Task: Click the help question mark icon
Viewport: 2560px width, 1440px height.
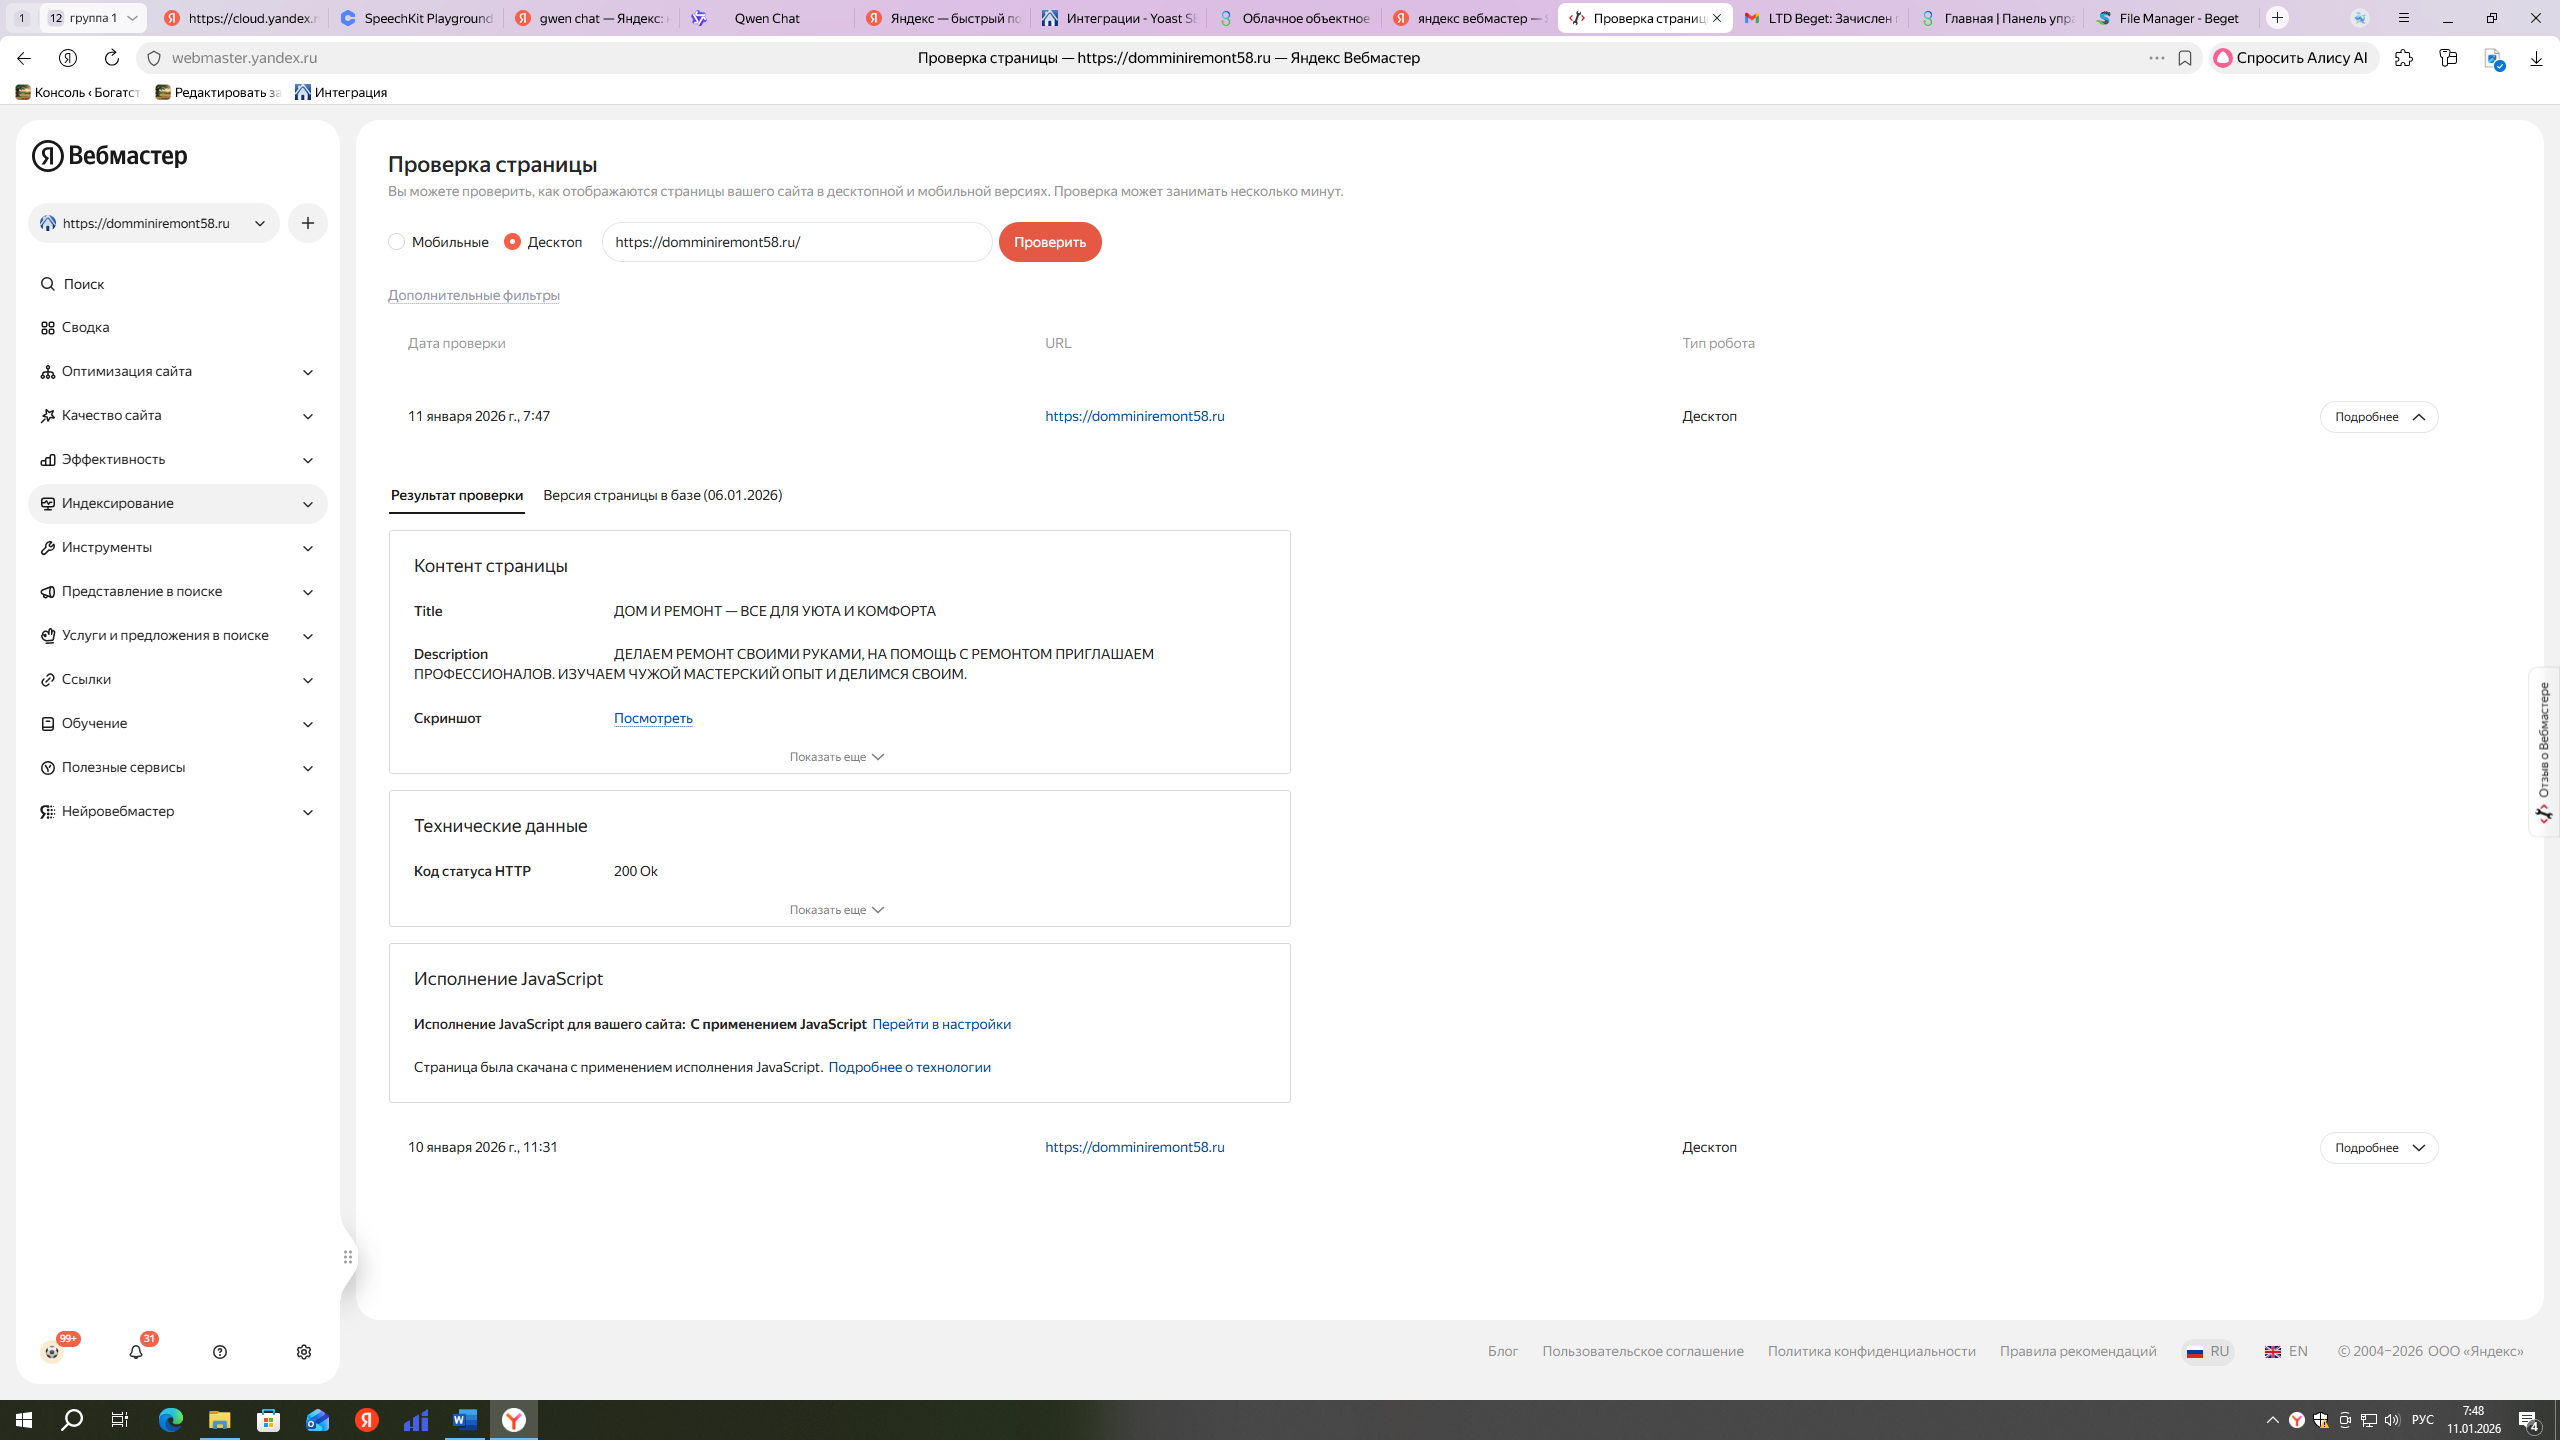Action: (220, 1352)
